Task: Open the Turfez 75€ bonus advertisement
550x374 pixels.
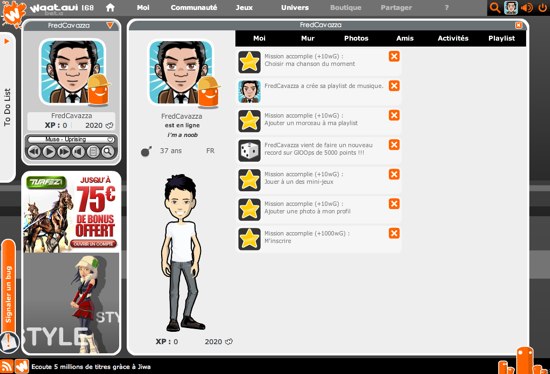Action: 72,212
